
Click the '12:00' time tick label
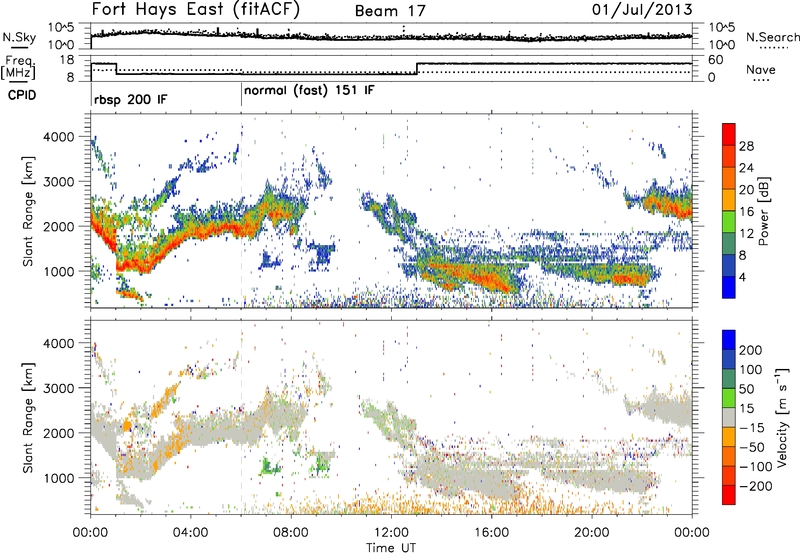(391, 533)
